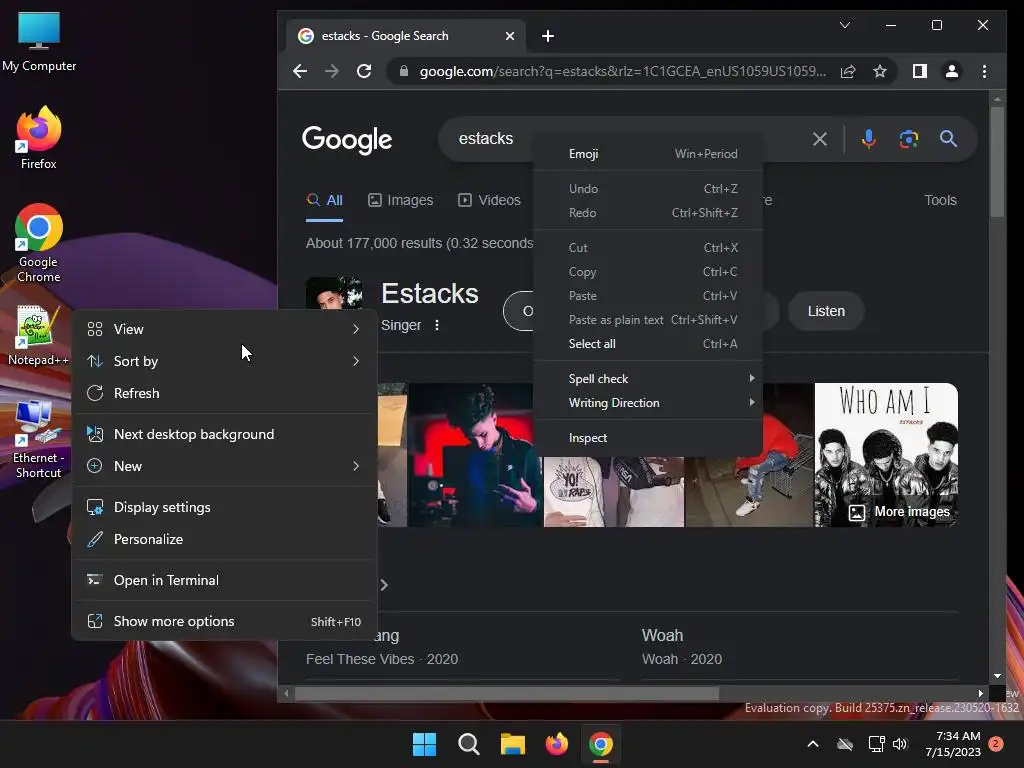Image resolution: width=1024 pixels, height=768 pixels.
Task: Open Chrome's three-dot menu
Action: (984, 71)
